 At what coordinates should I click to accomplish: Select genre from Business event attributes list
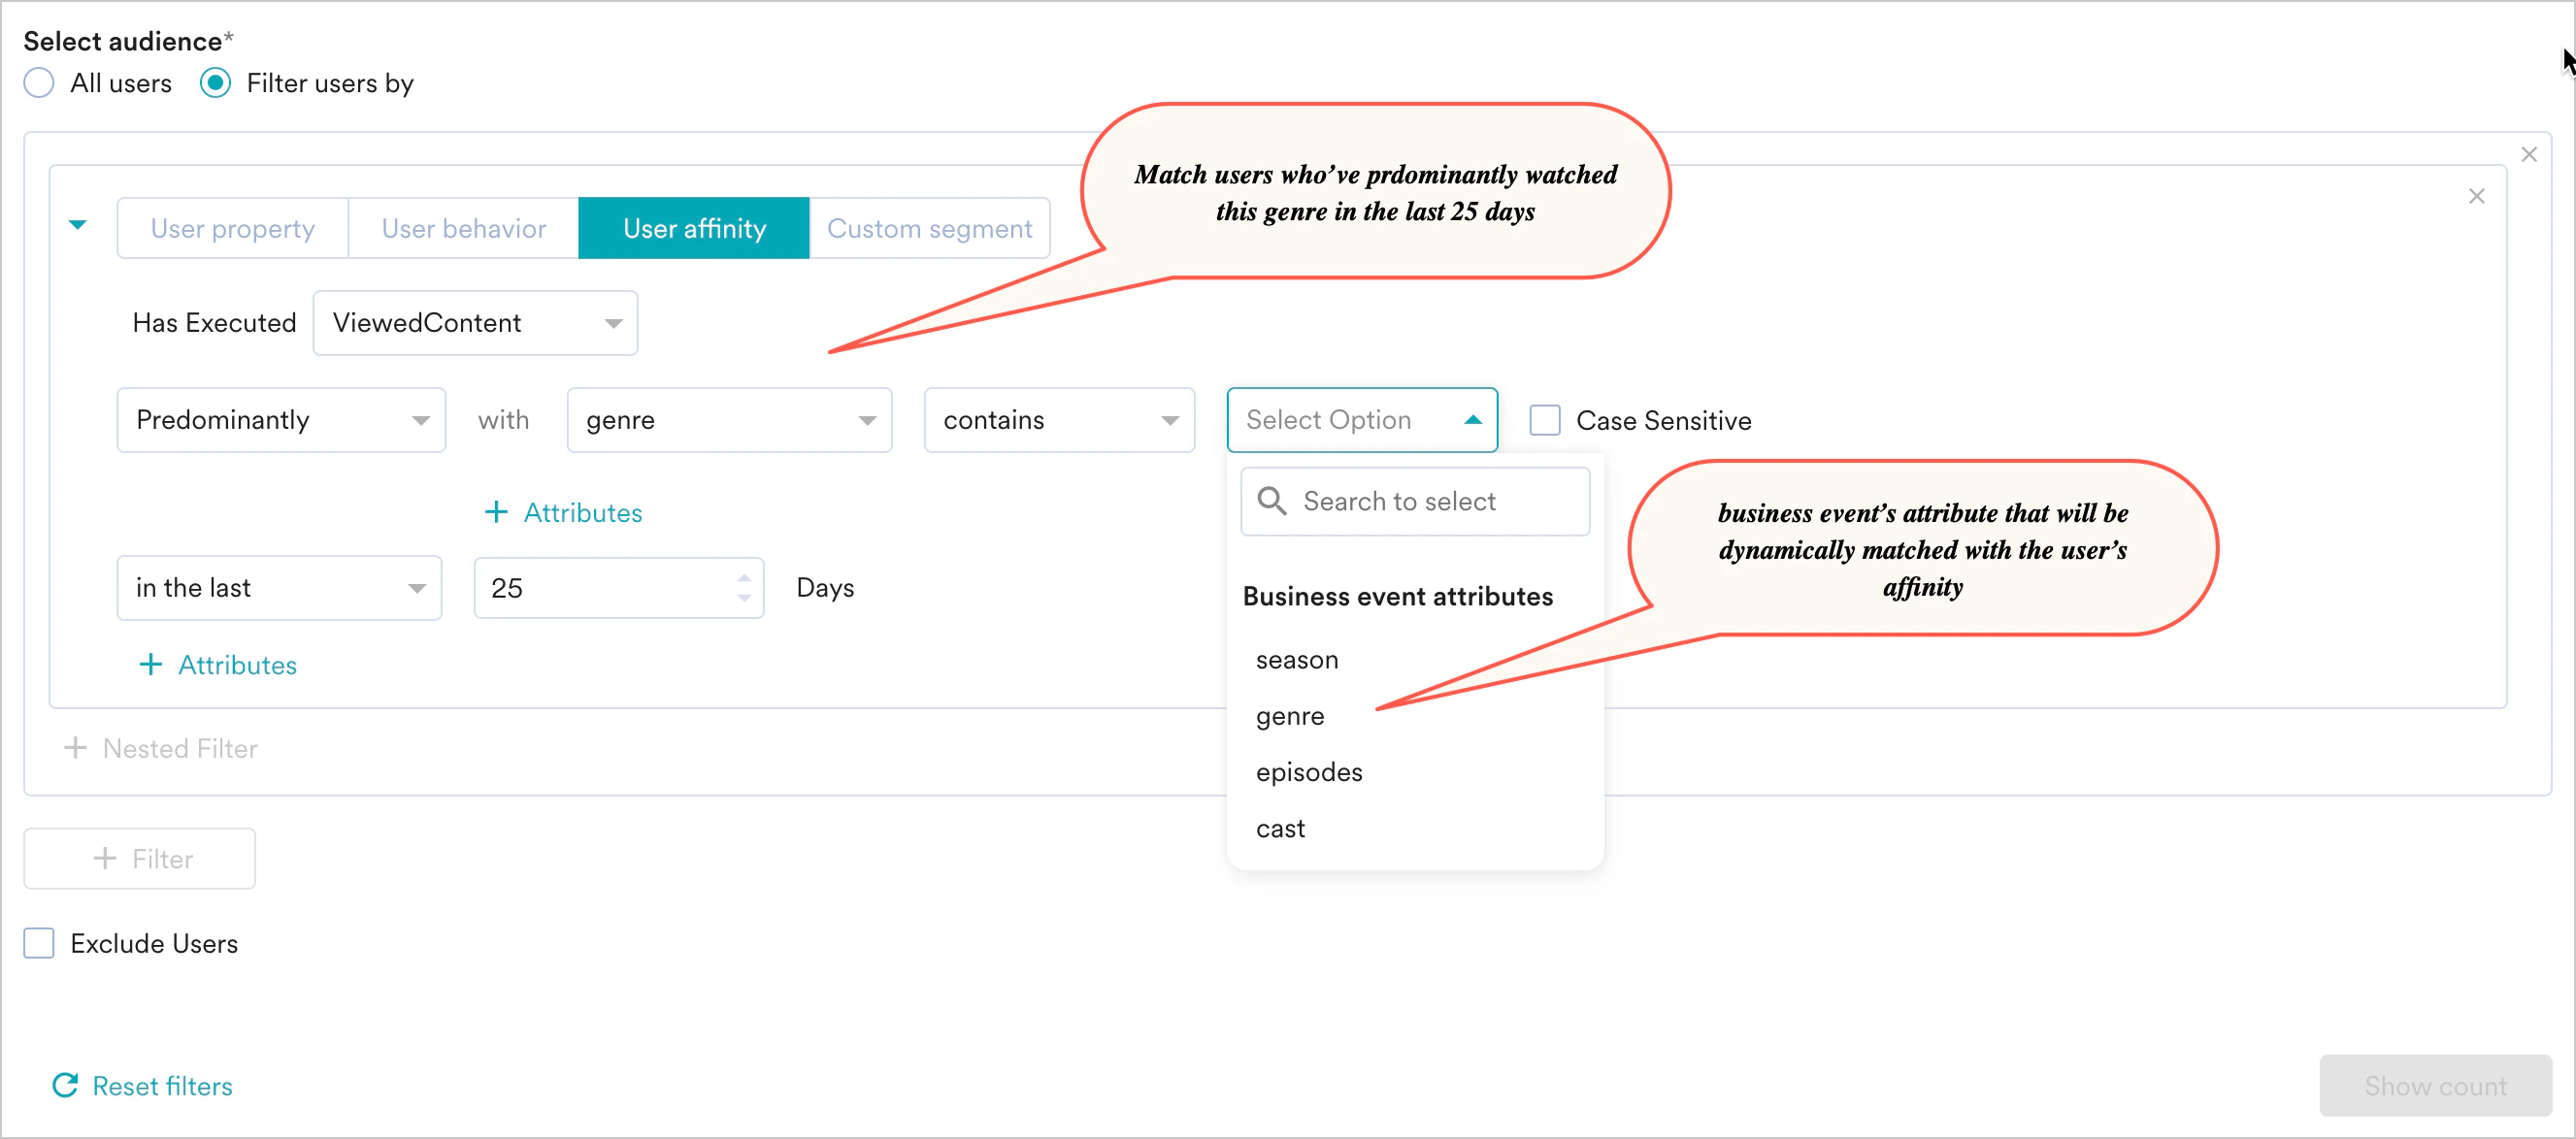coord(1289,715)
